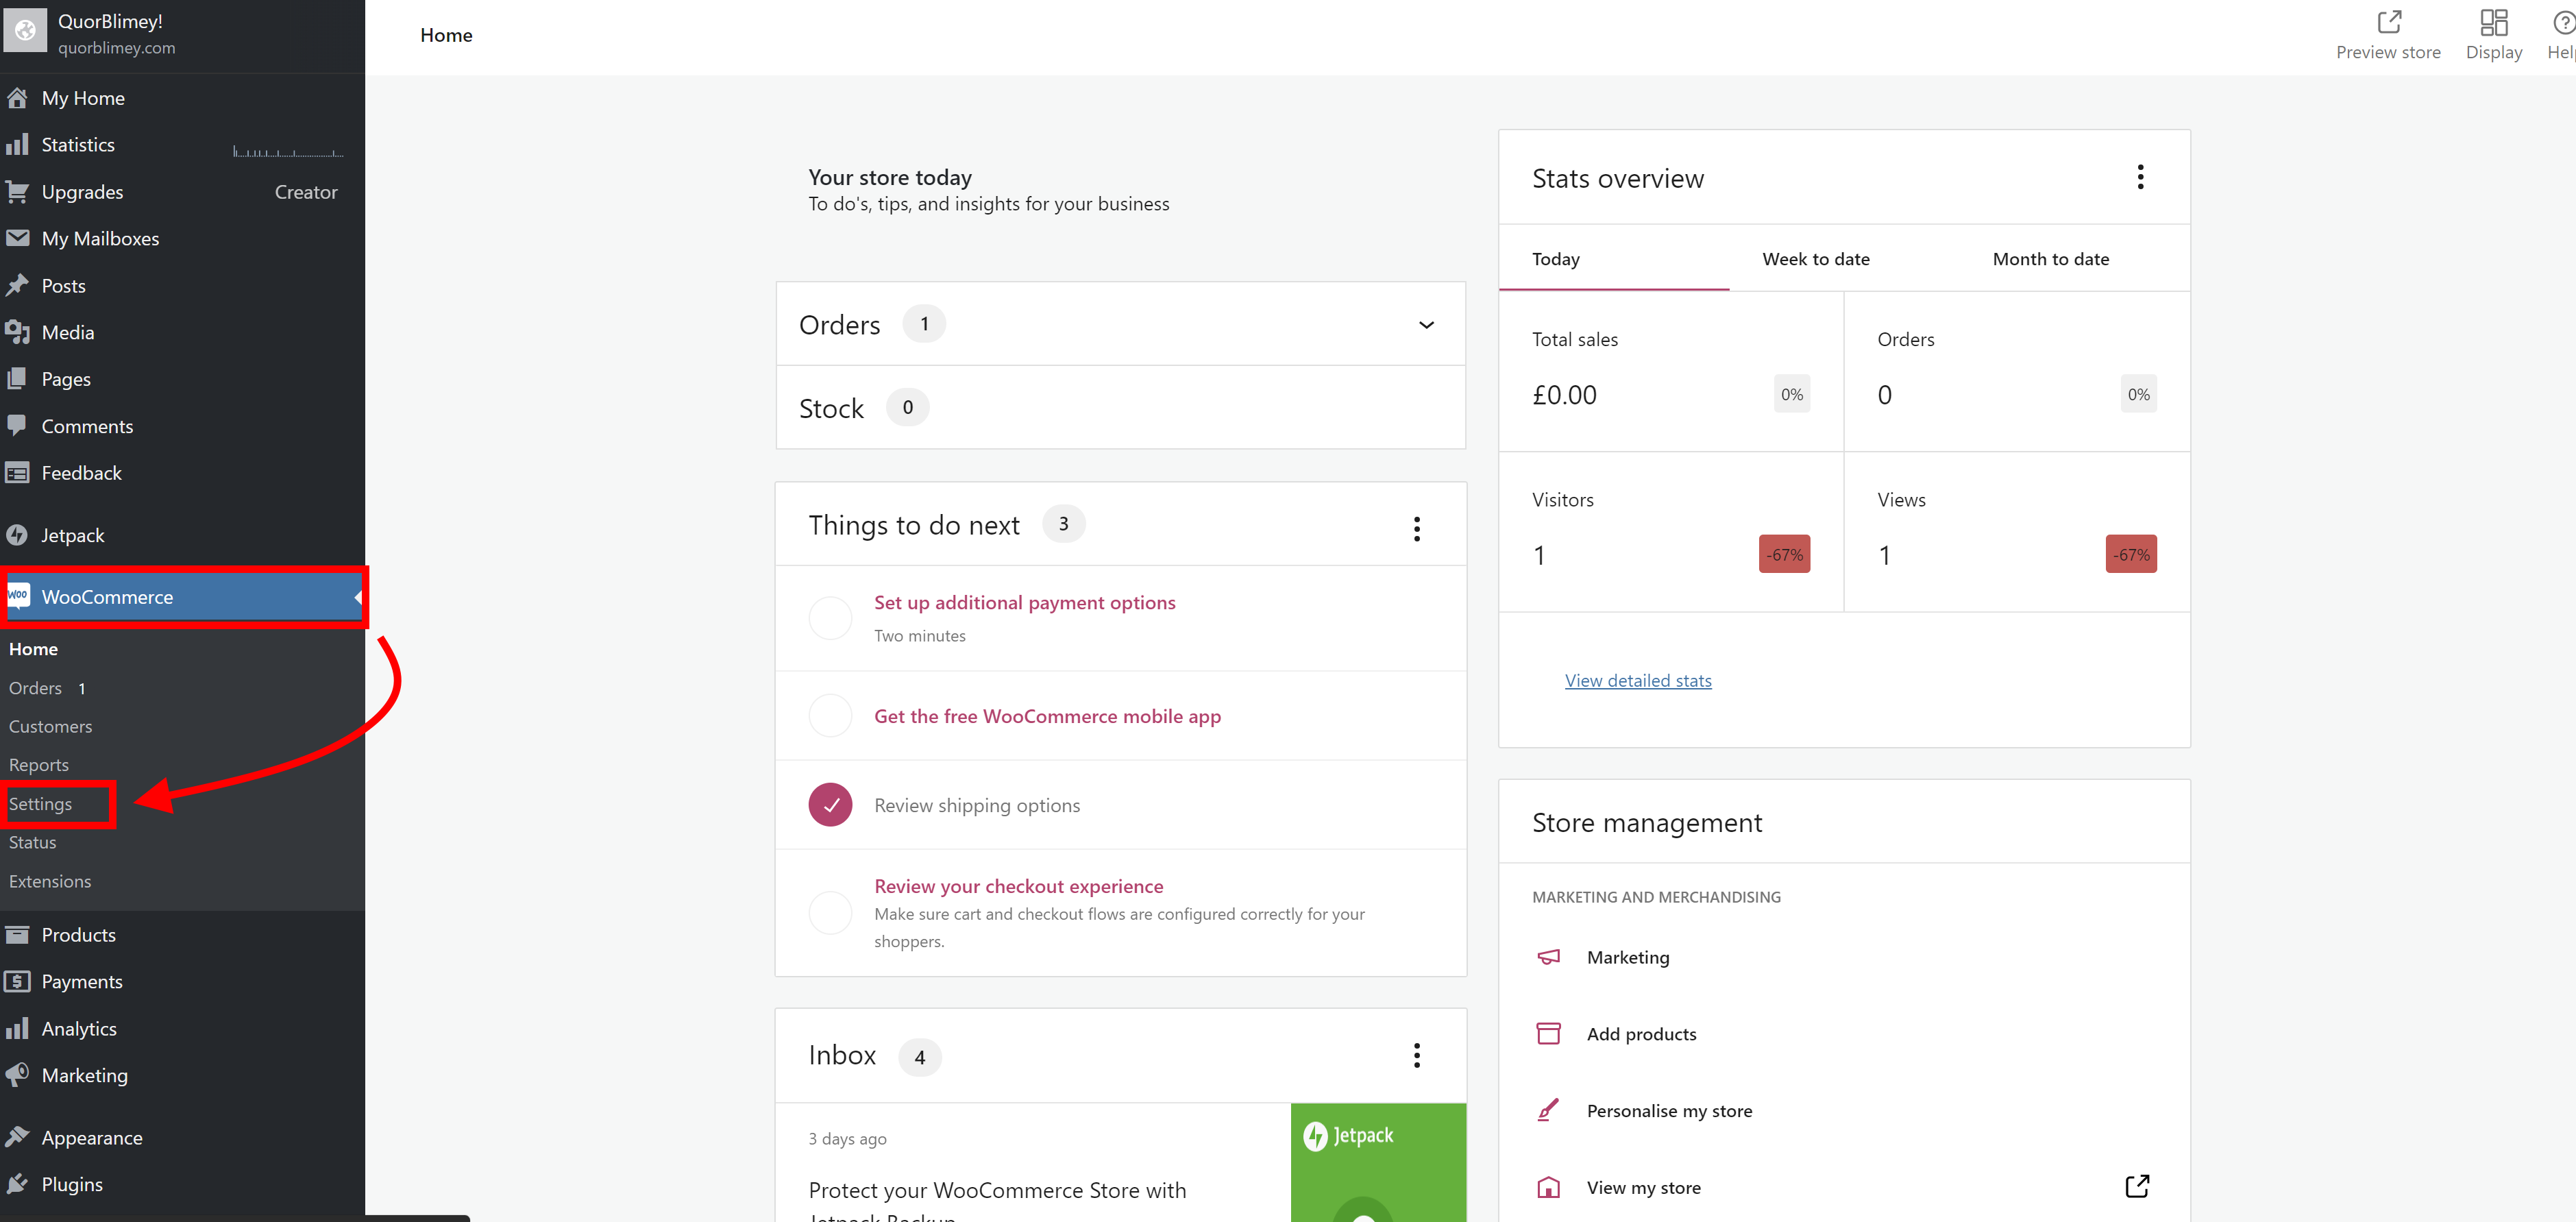2576x1222 pixels.
Task: Open WooCommerce Home submenu item
Action: coord(33,649)
